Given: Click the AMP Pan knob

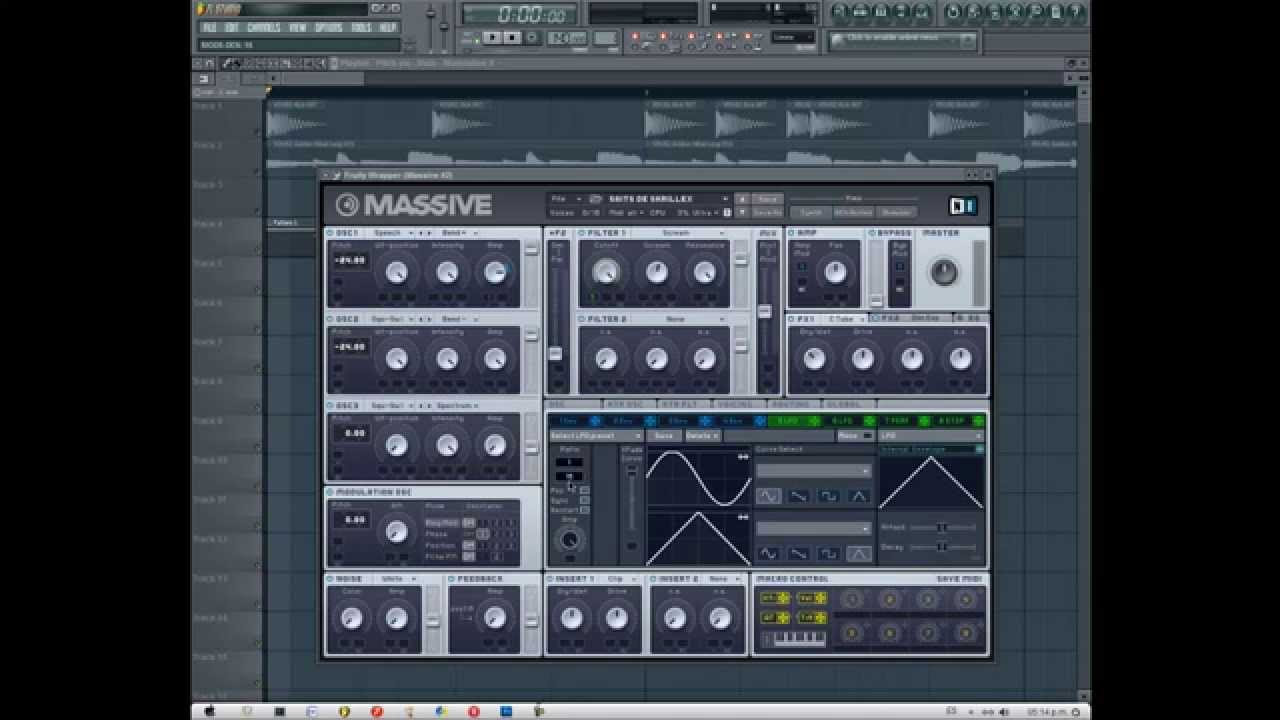Looking at the screenshot, I should pos(835,272).
